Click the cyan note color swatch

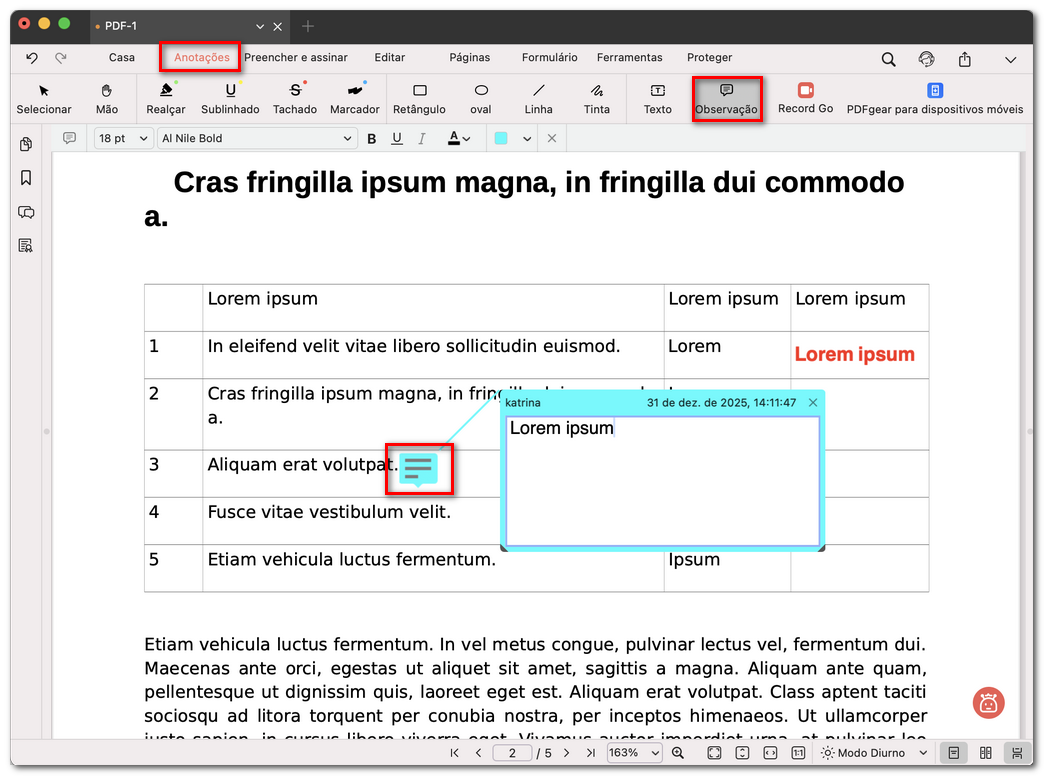(501, 138)
